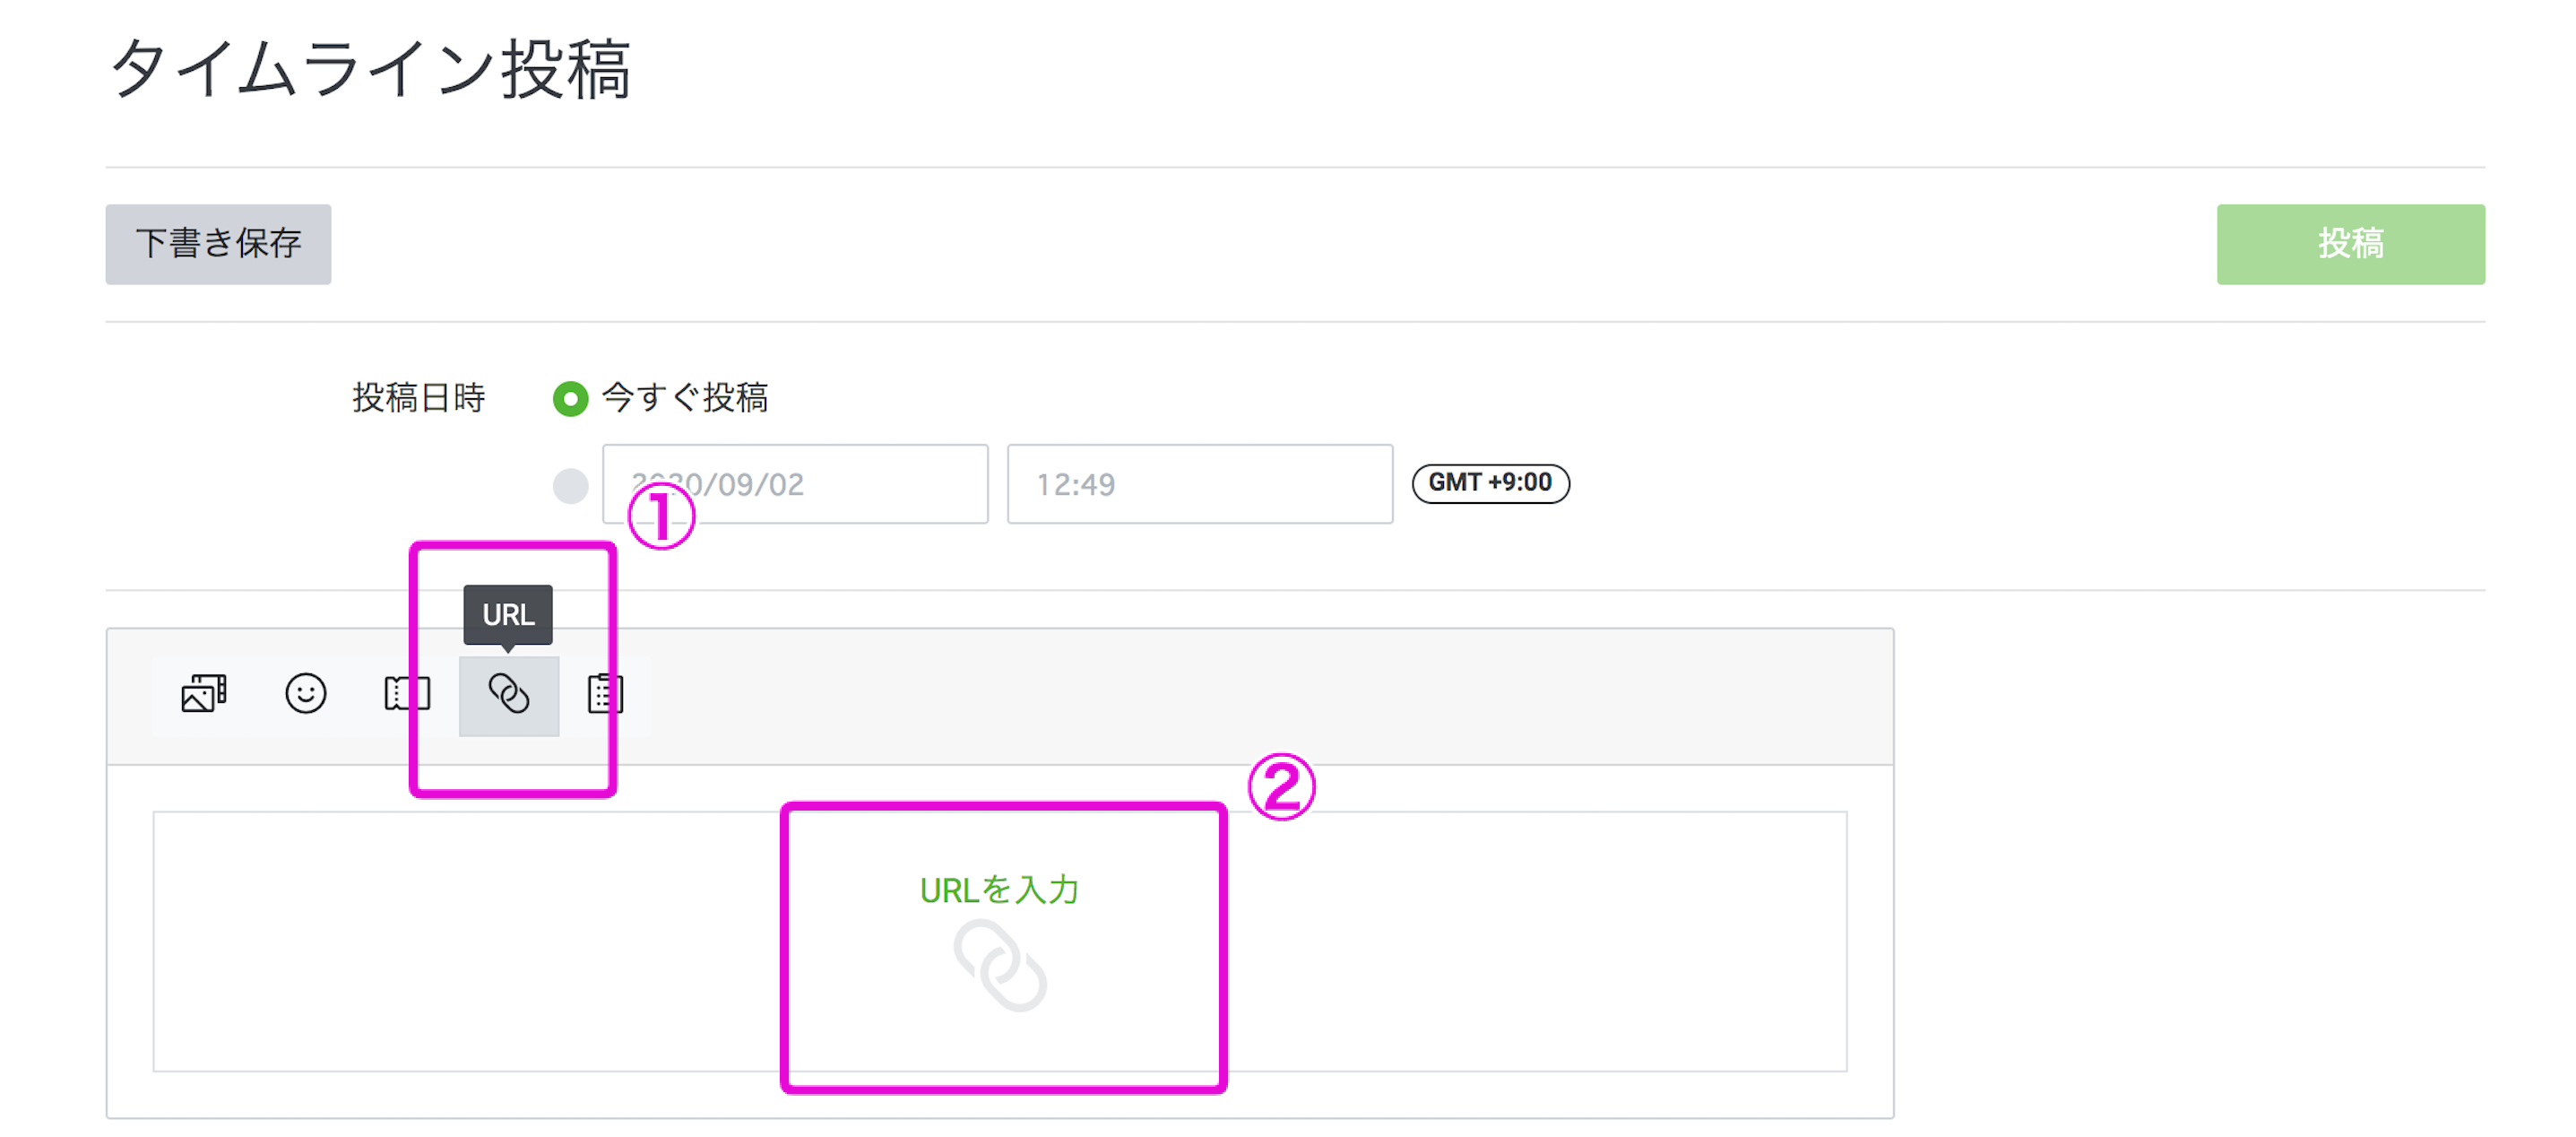2576x1137 pixels.
Task: Select the URL chain-link toolbar icon
Action: point(509,695)
